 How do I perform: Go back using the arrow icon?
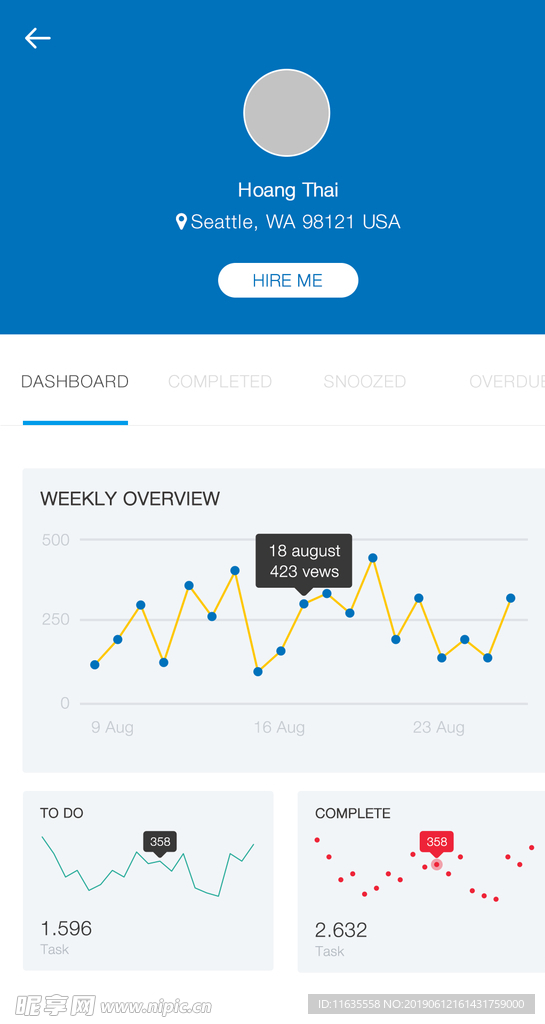pos(38,39)
